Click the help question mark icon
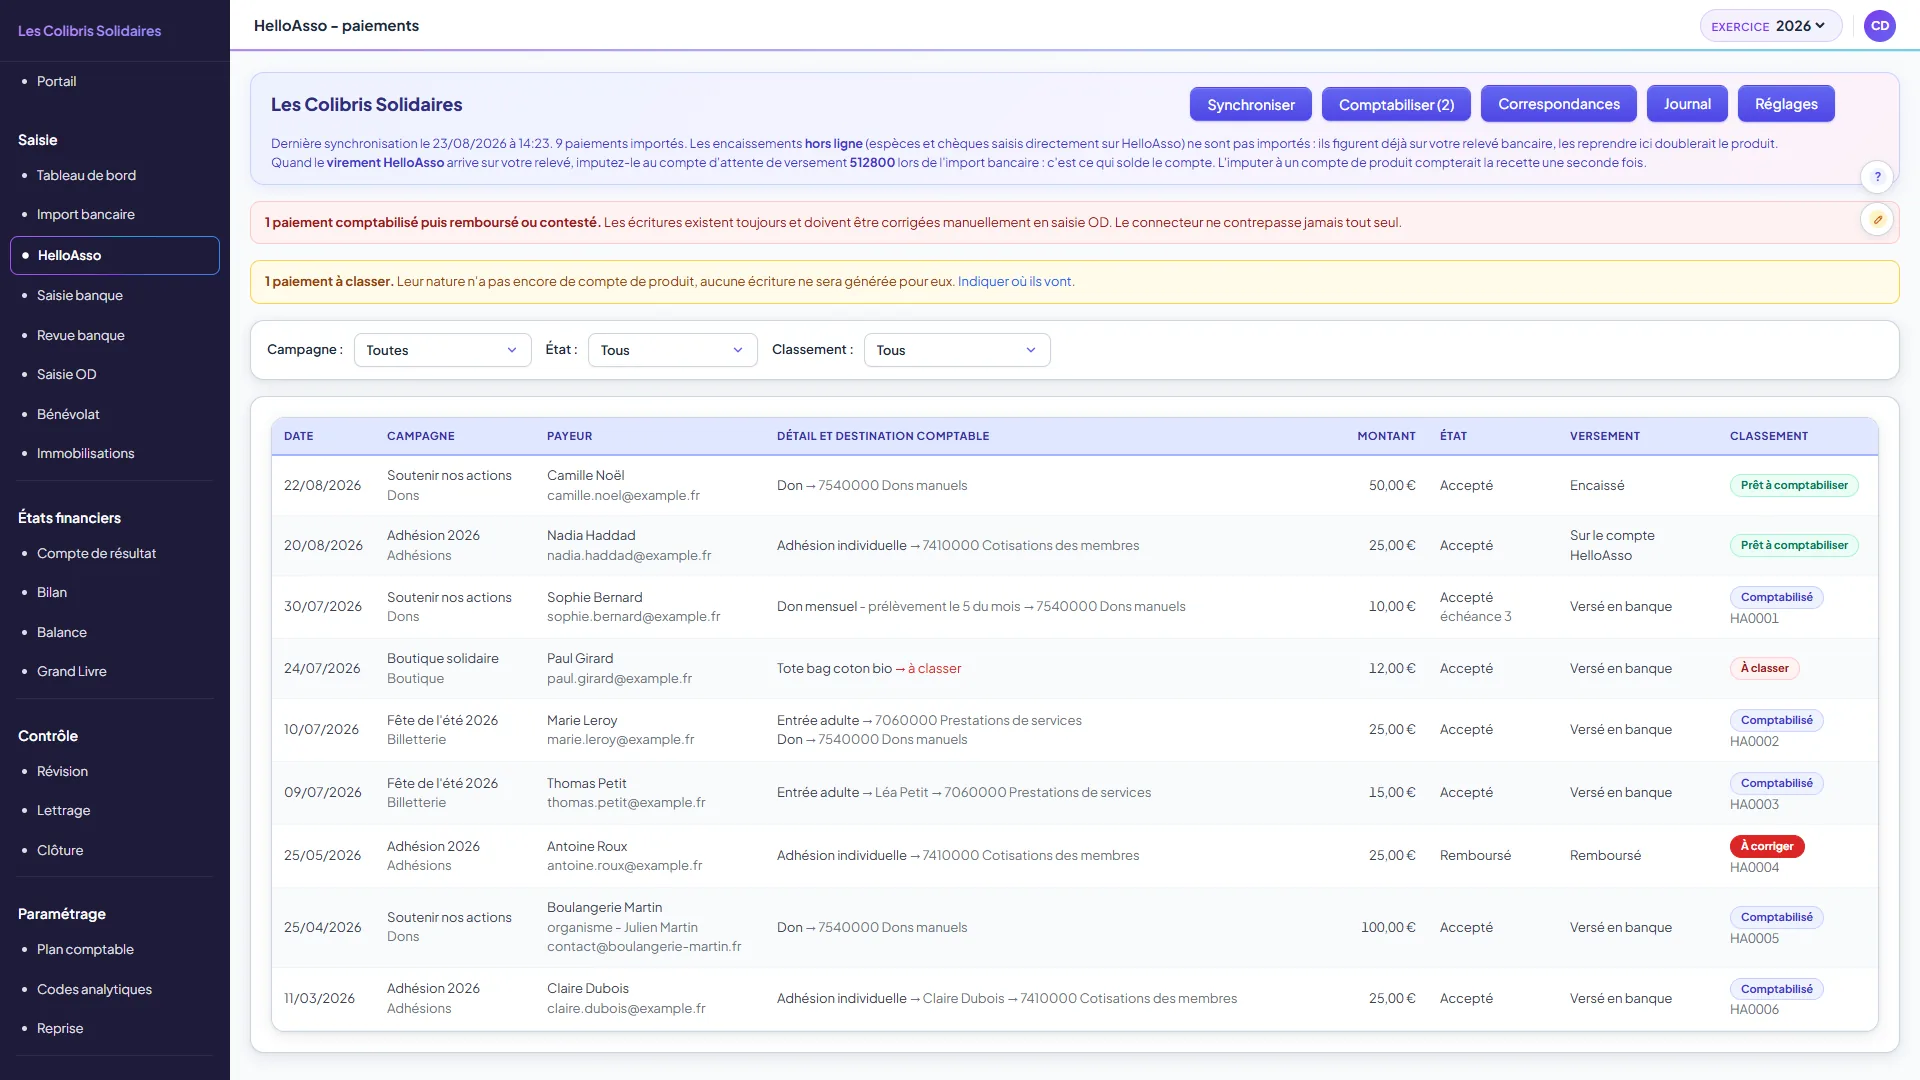The width and height of the screenshot is (1920, 1080). tap(1877, 177)
